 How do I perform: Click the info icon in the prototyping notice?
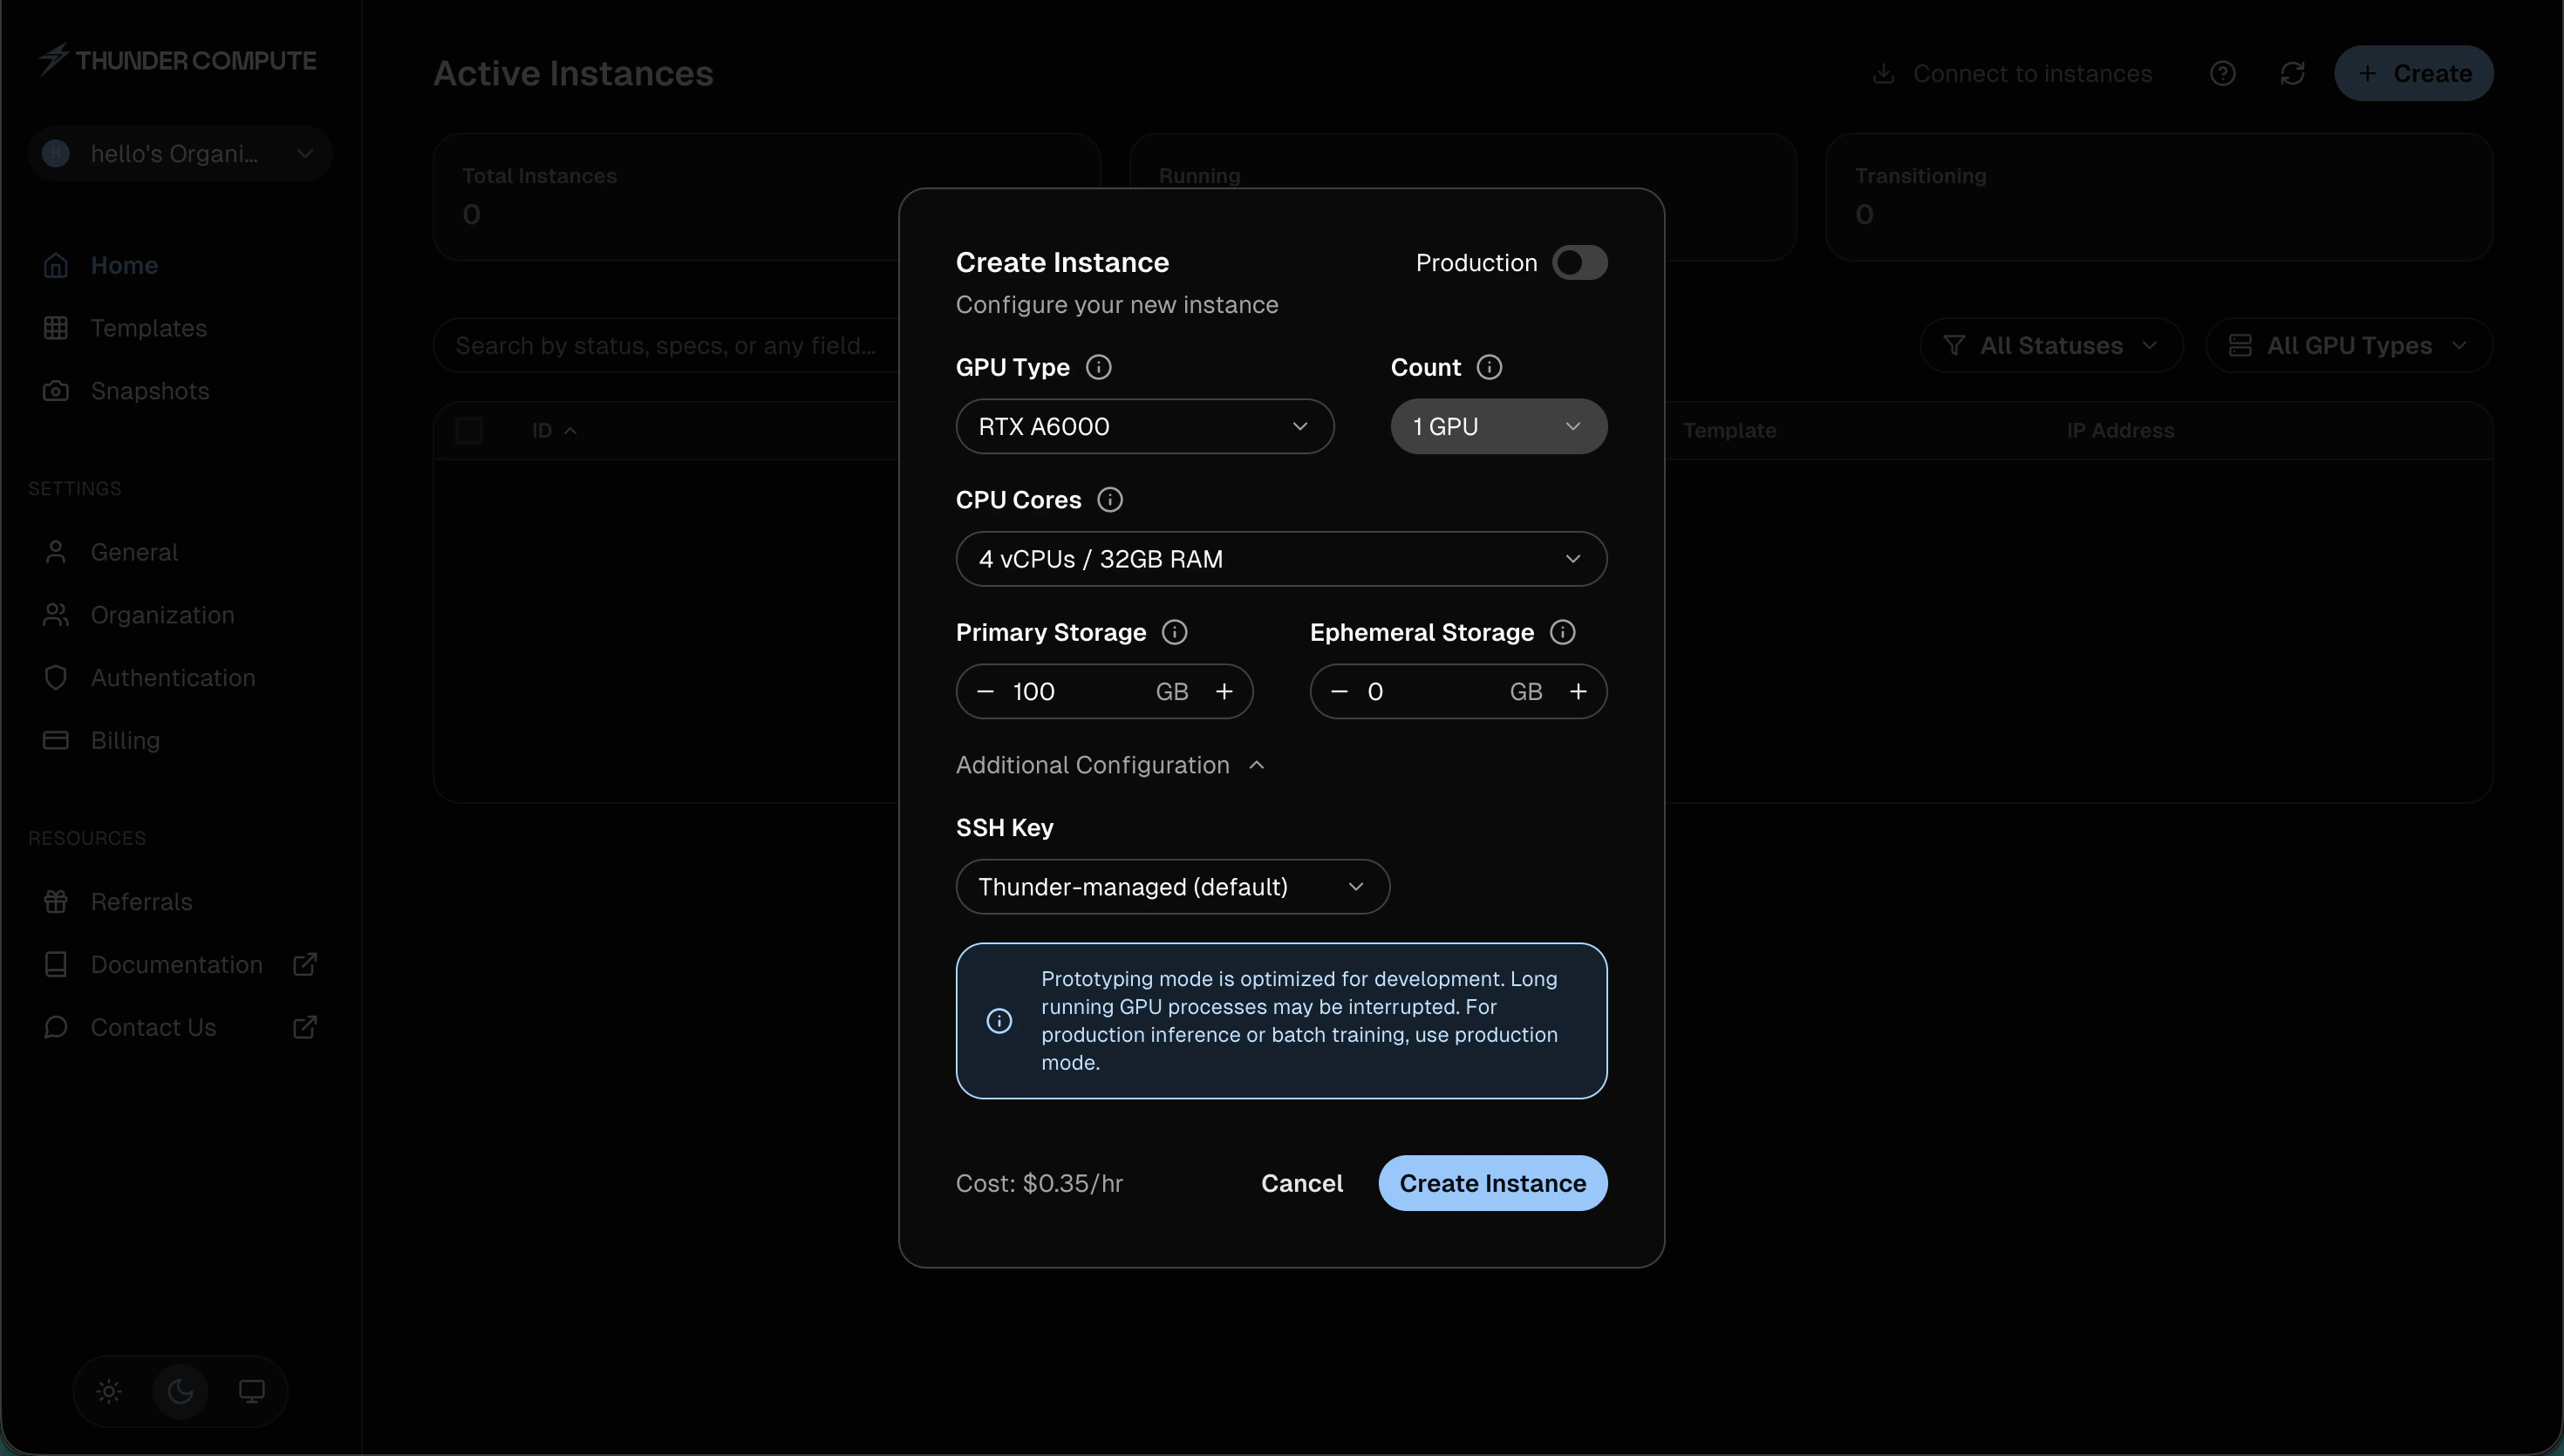(998, 1021)
